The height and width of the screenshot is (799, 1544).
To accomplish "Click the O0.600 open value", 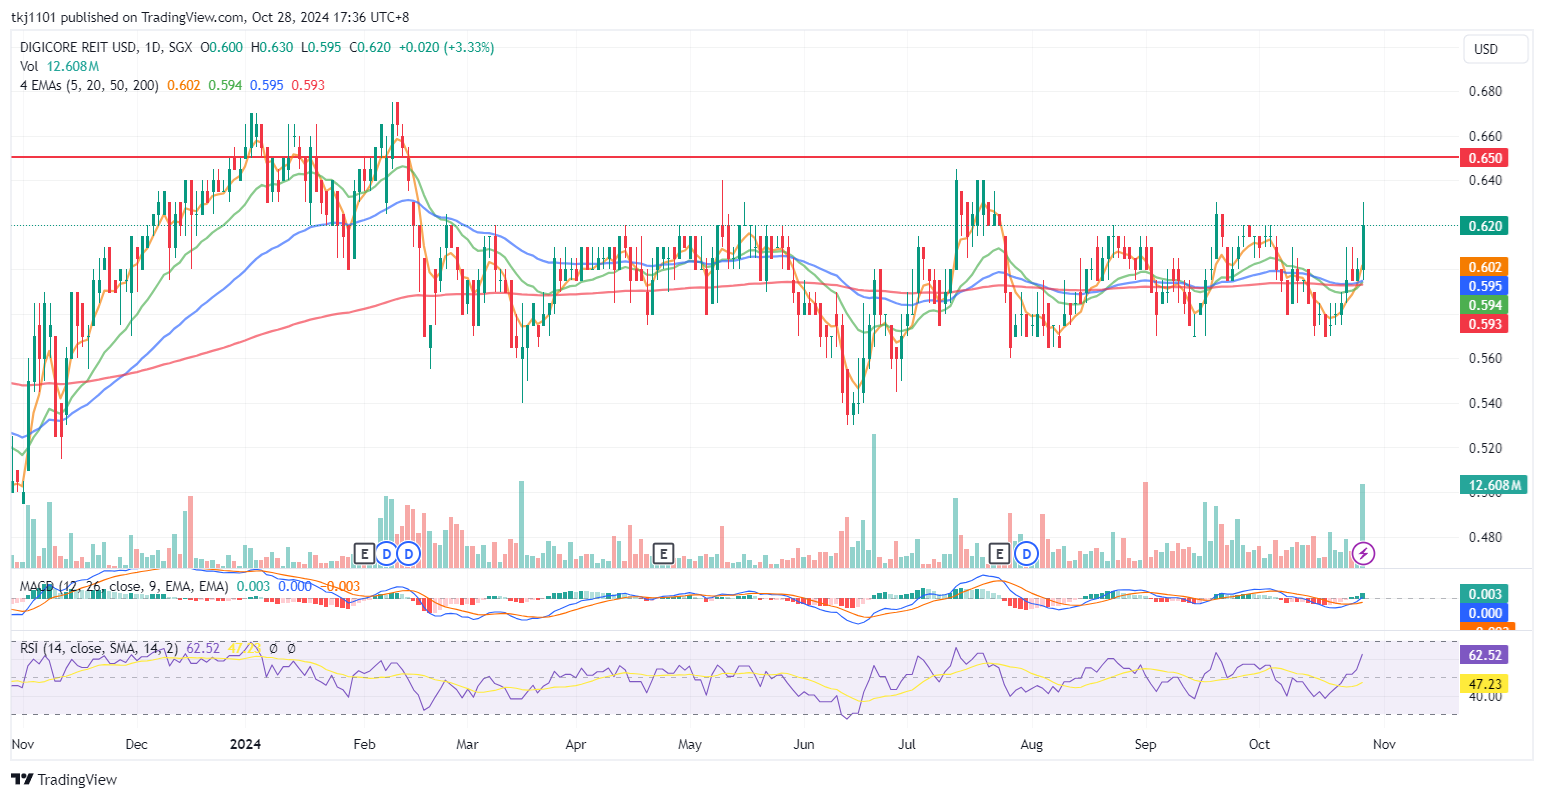I will coord(222,47).
